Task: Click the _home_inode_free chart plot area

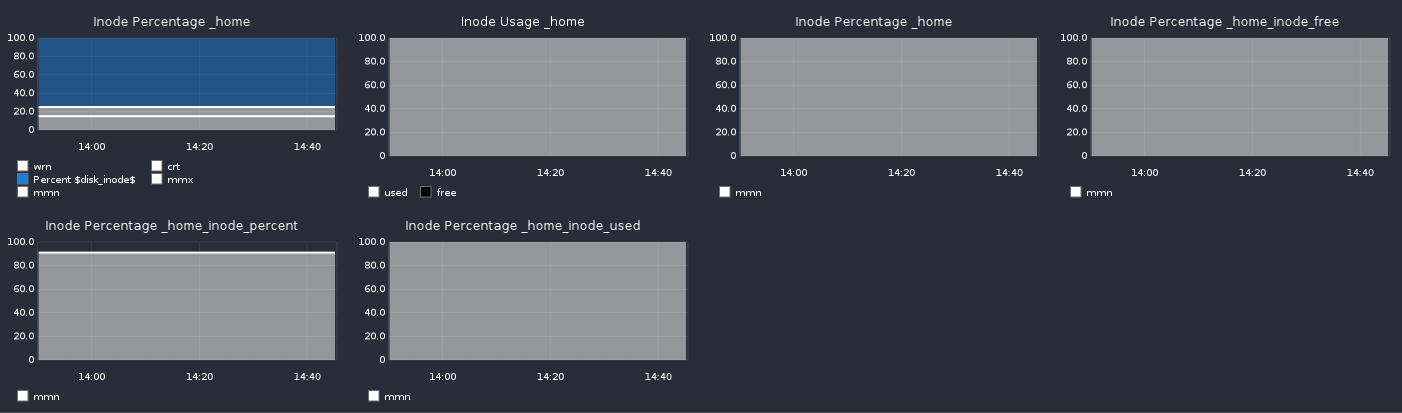Action: pos(1240,97)
